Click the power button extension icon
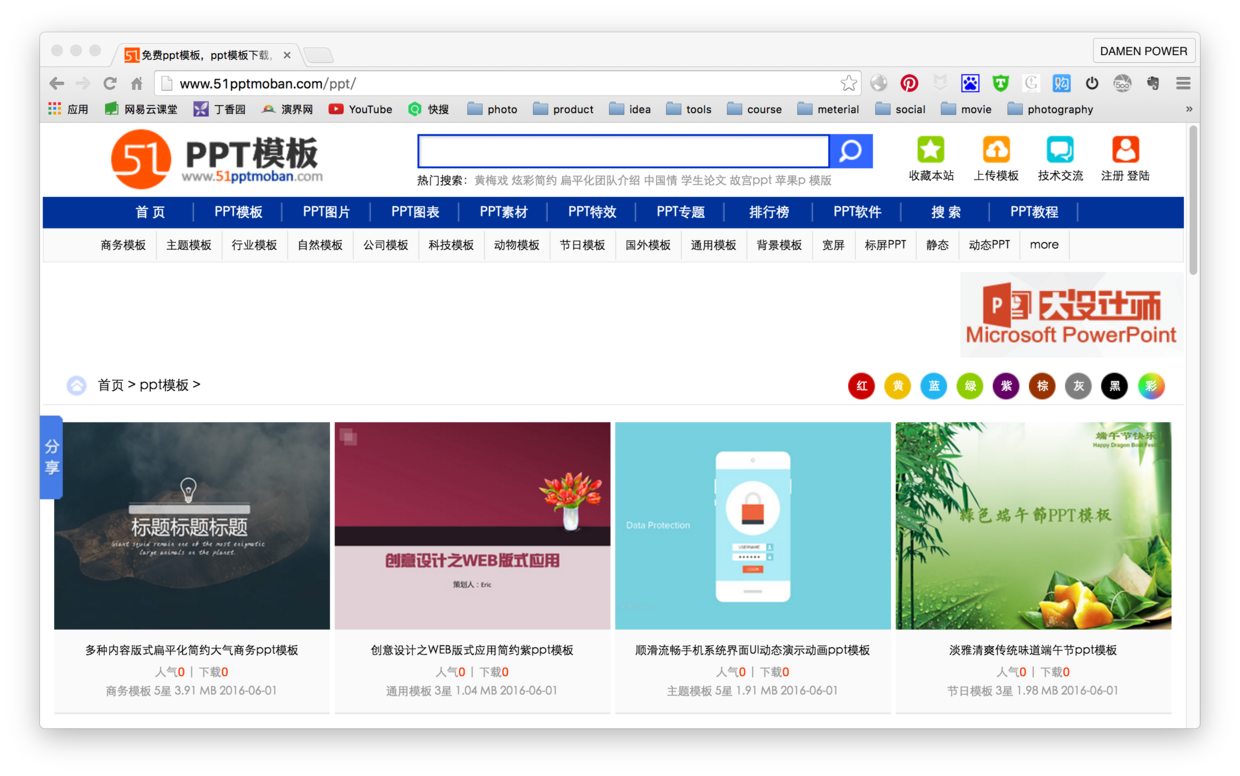Image resolution: width=1240 pixels, height=776 pixels. point(1092,84)
